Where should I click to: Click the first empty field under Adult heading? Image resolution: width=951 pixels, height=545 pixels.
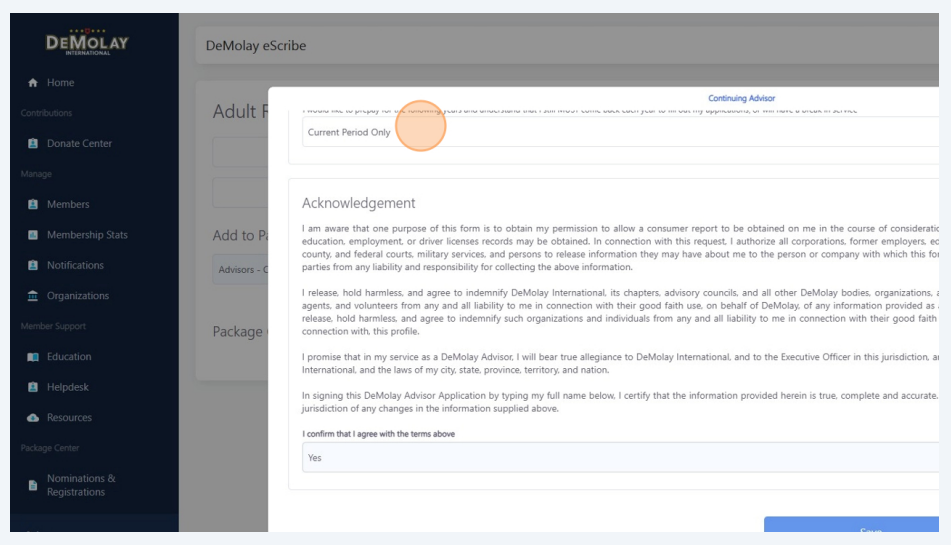point(240,152)
